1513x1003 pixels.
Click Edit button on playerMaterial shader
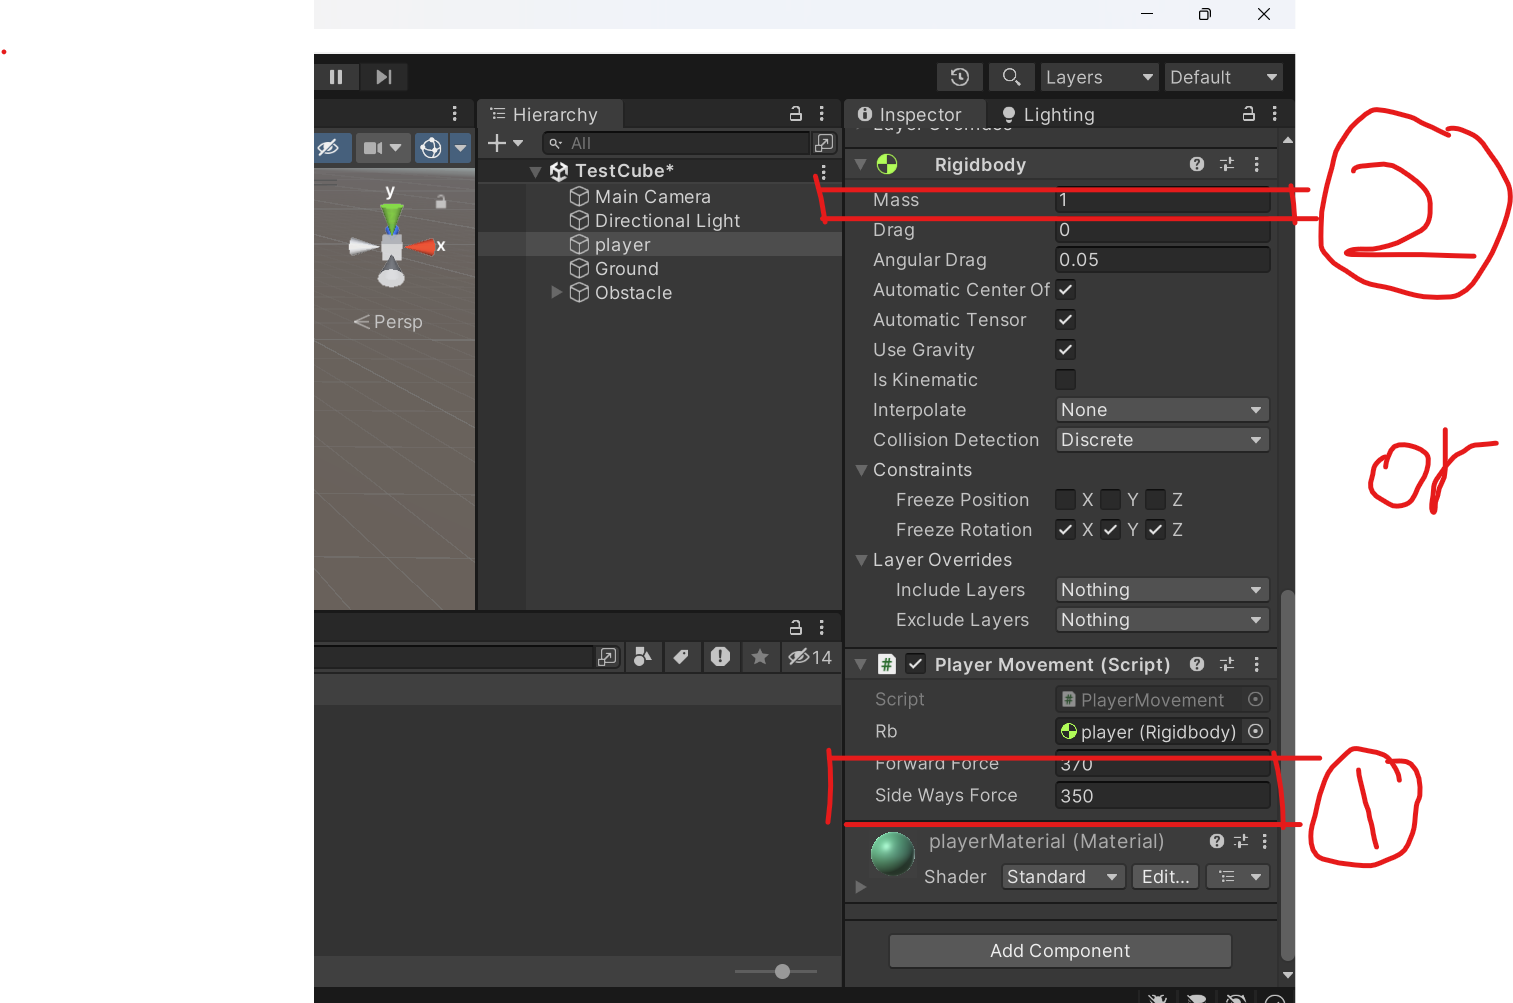coord(1164,876)
